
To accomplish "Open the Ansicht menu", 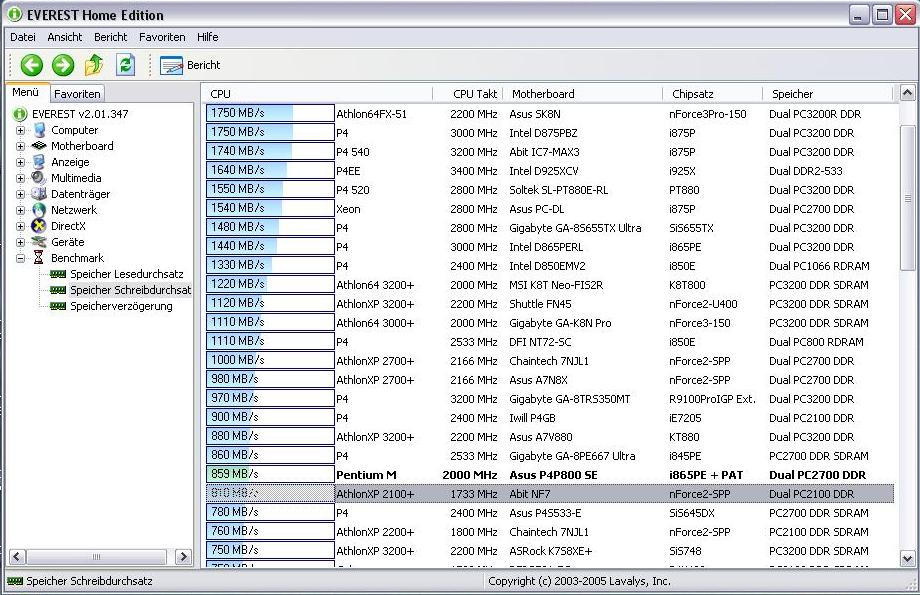I will pos(65,37).
